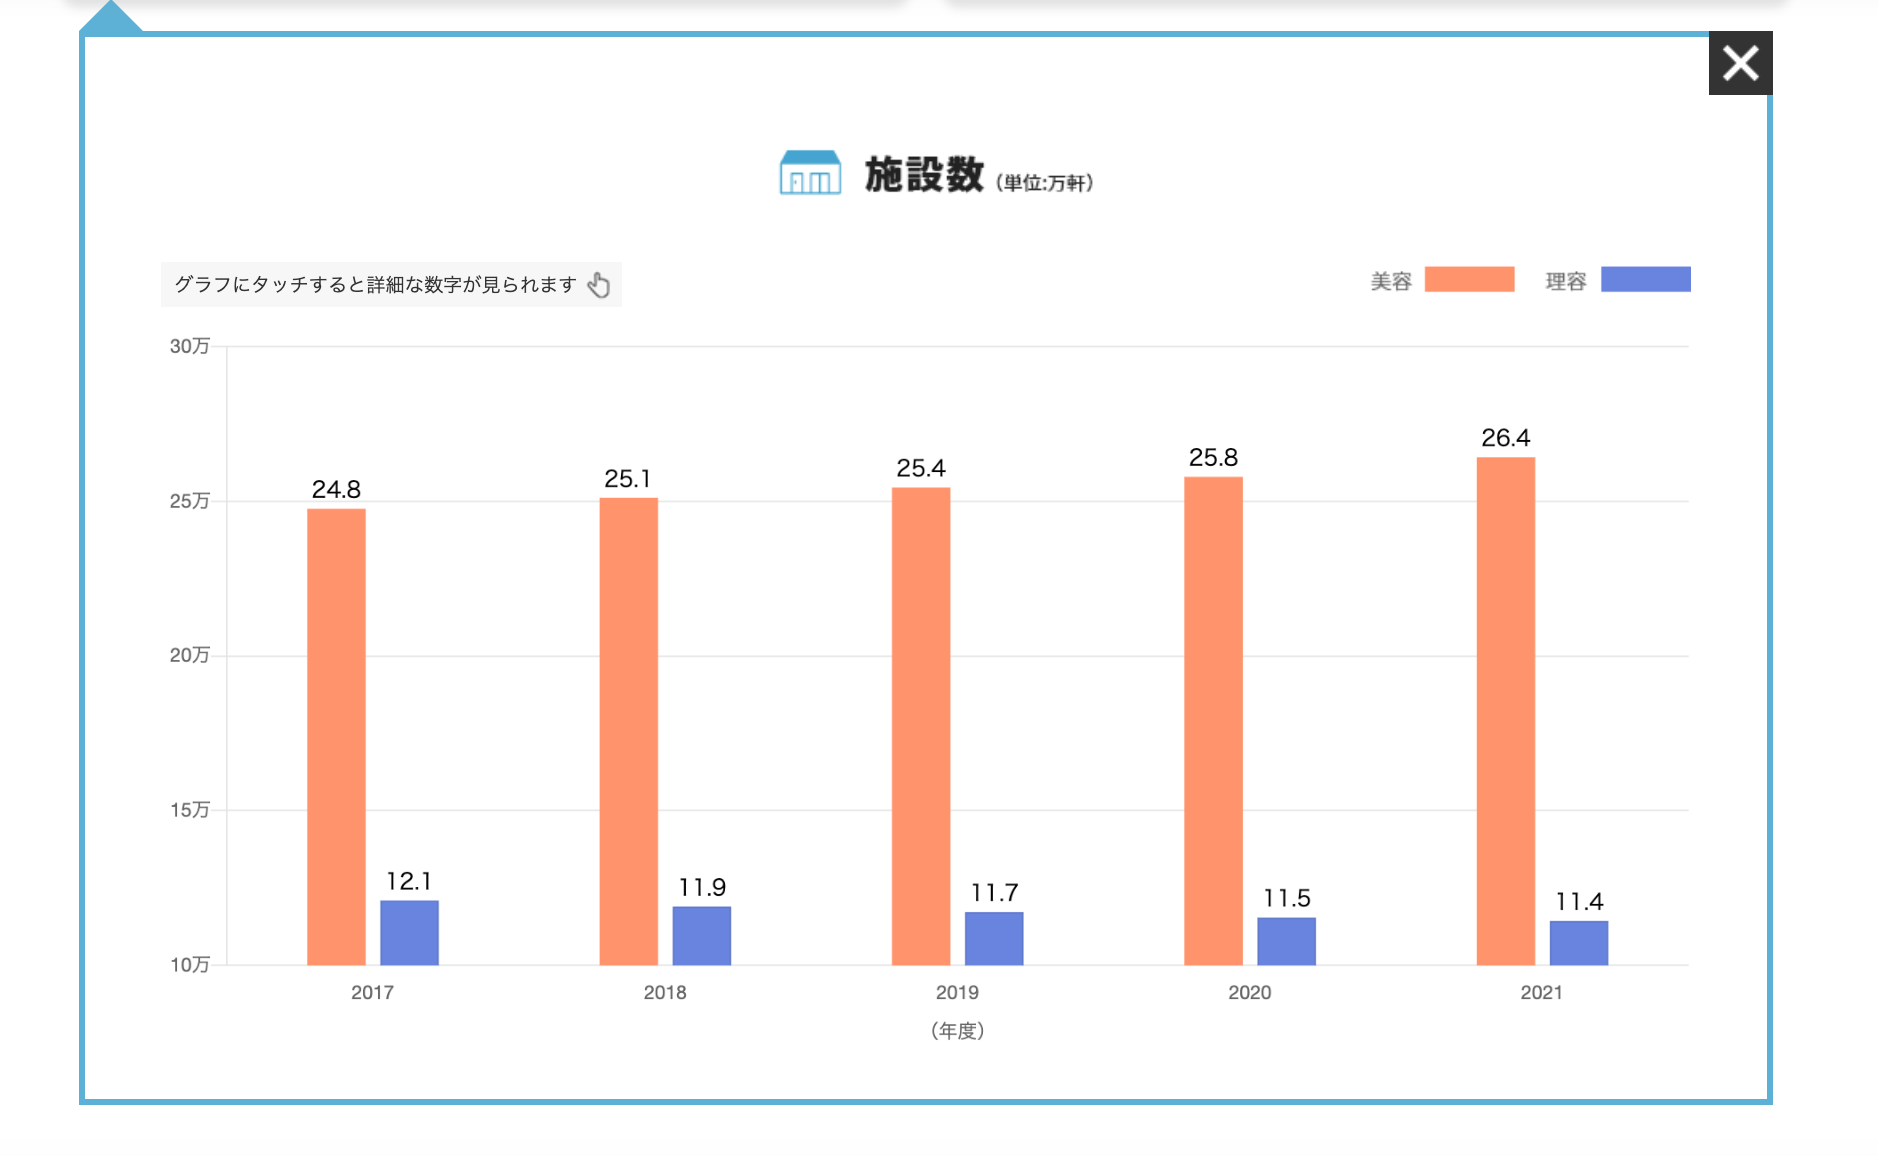This screenshot has width=1878, height=1156.
Task: Toggle the 美容 orange legend swatch
Action: [x=1468, y=279]
